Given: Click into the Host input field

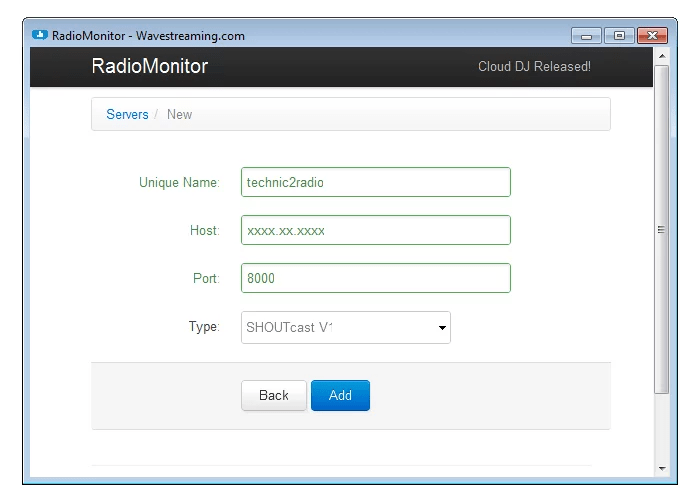Looking at the screenshot, I should coord(375,230).
